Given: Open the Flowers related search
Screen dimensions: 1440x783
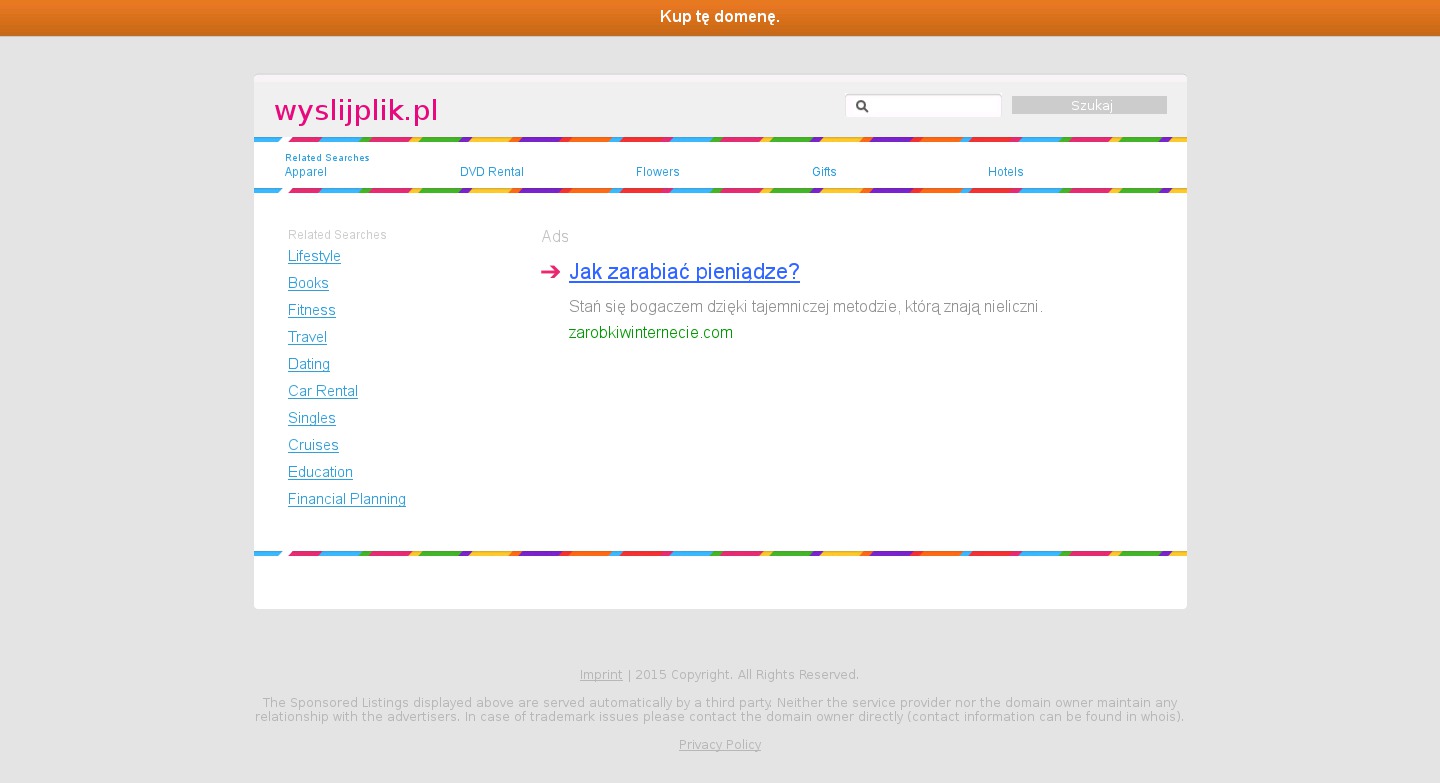Looking at the screenshot, I should click(658, 172).
